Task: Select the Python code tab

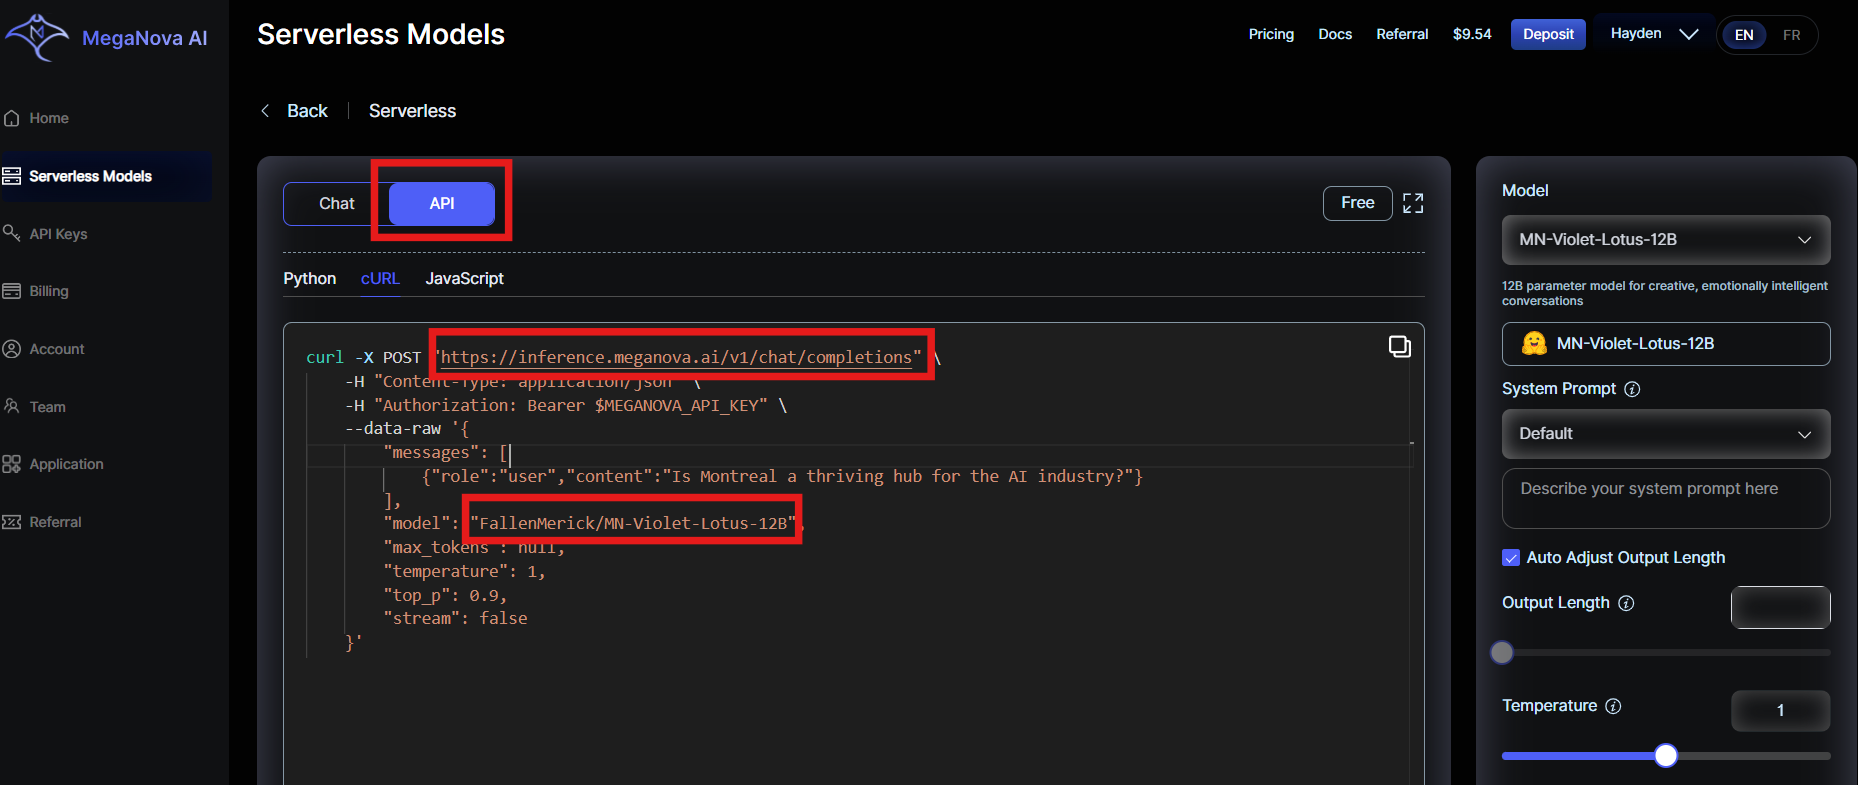Action: (x=309, y=279)
